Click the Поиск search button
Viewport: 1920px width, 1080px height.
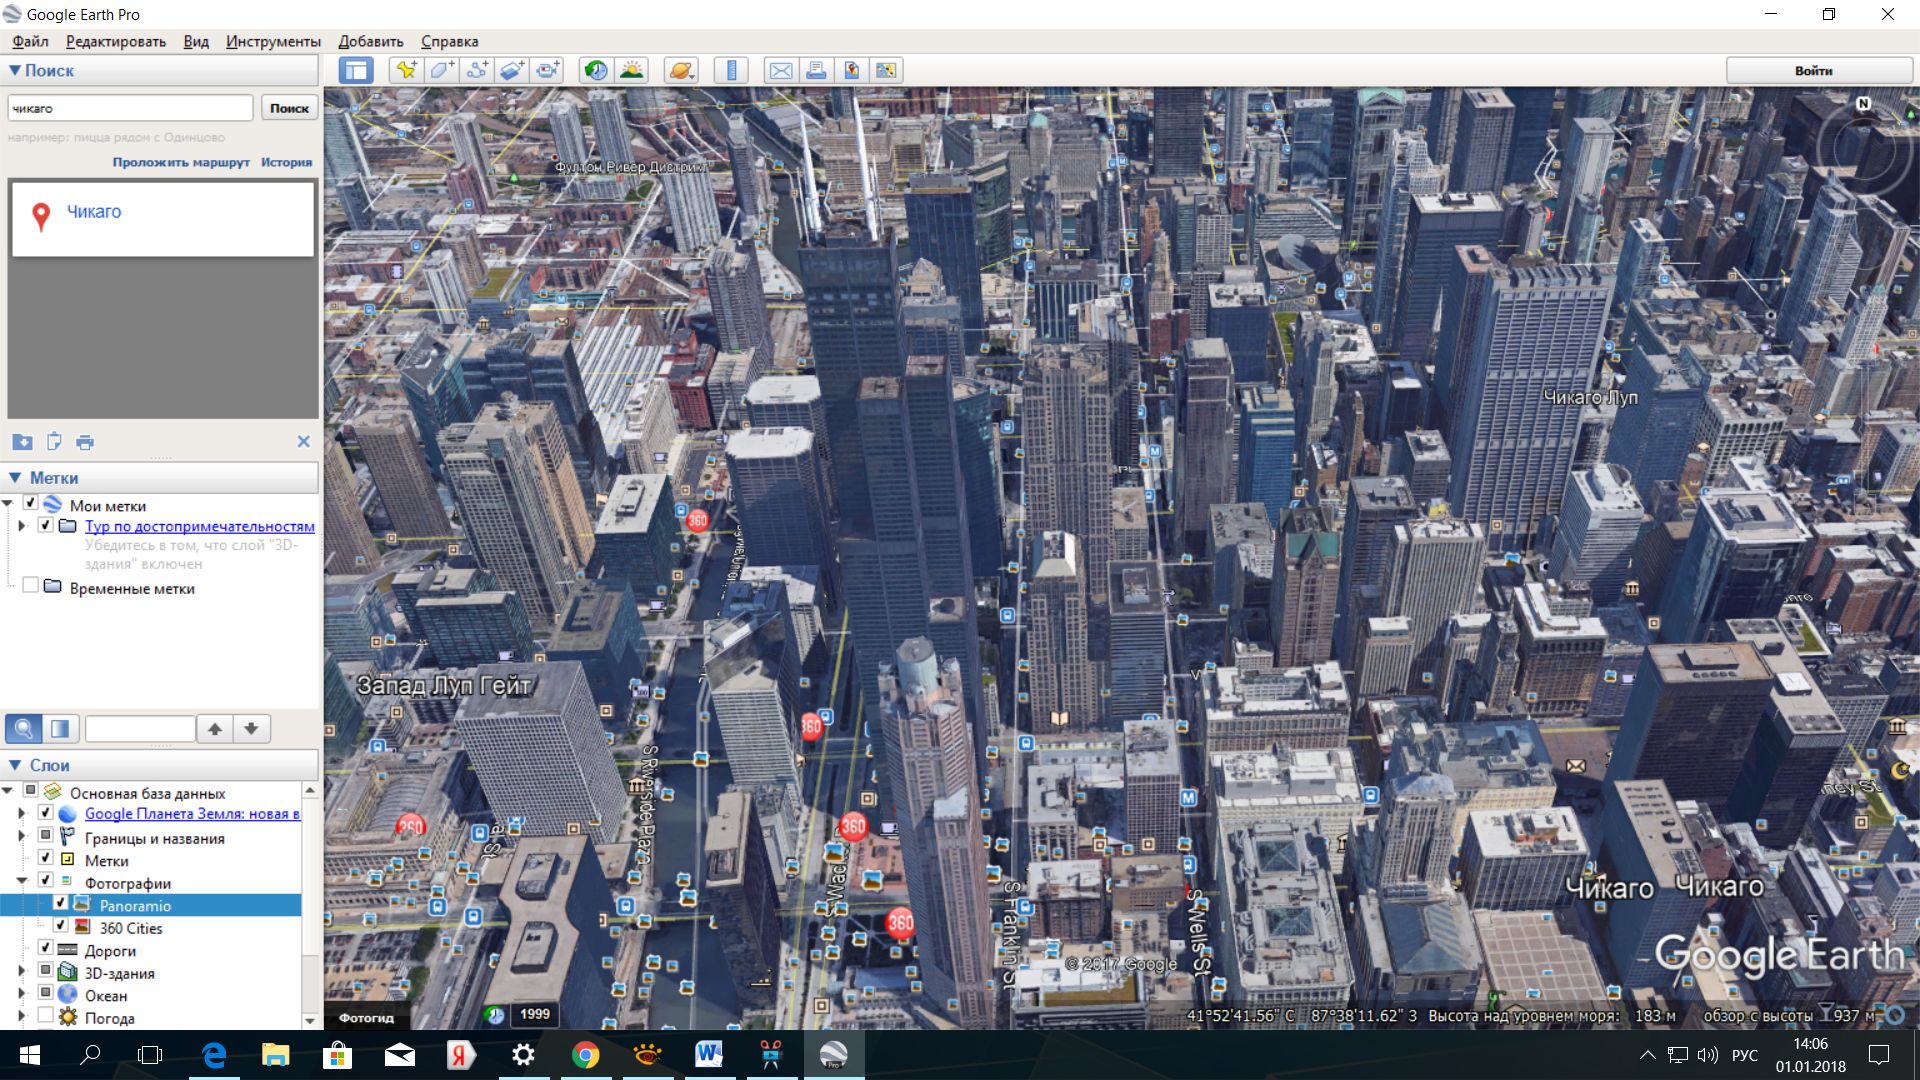(x=289, y=108)
